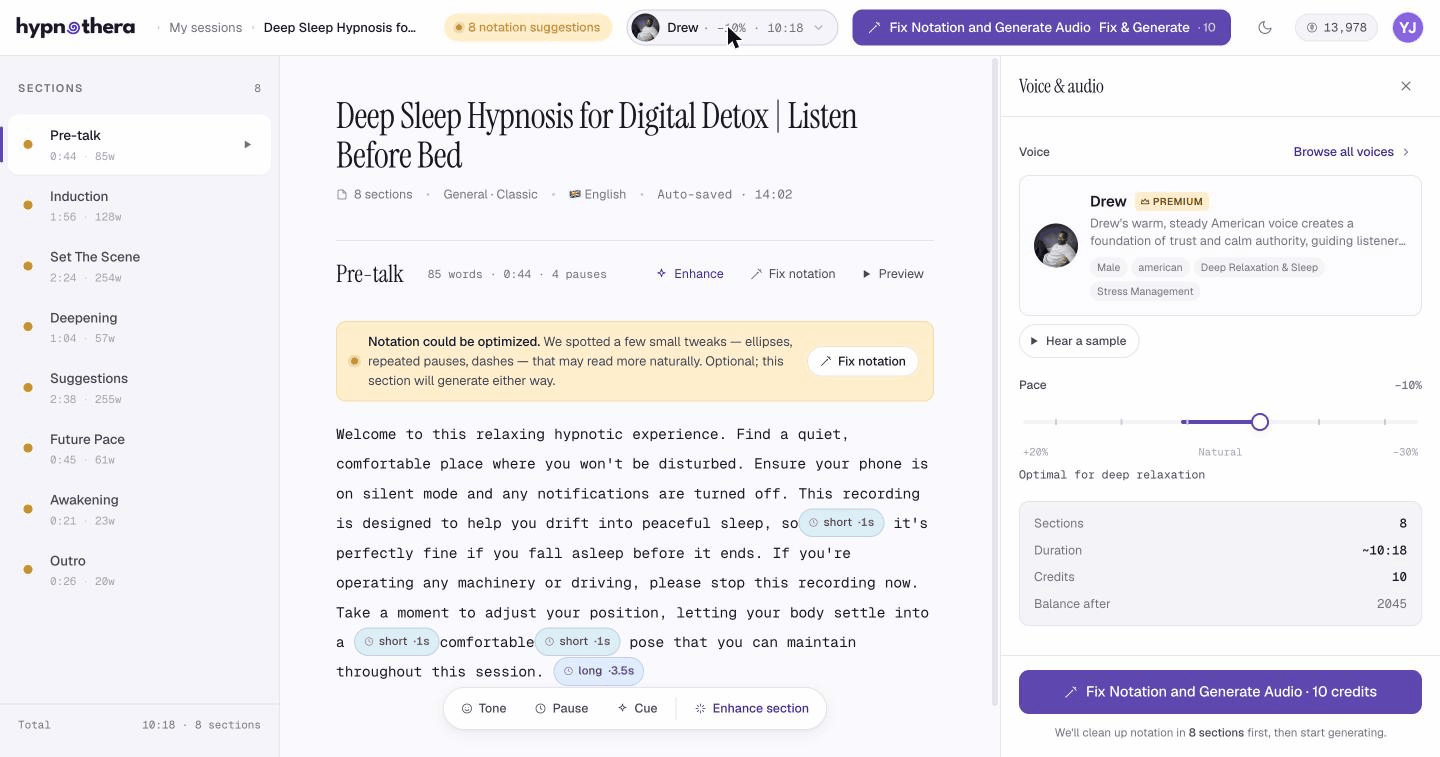Select the Suggestions section
The width and height of the screenshot is (1440, 757).
tap(139, 388)
